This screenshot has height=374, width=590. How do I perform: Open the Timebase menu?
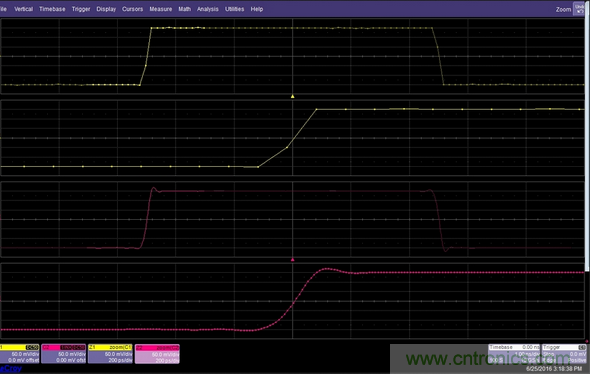coord(52,9)
